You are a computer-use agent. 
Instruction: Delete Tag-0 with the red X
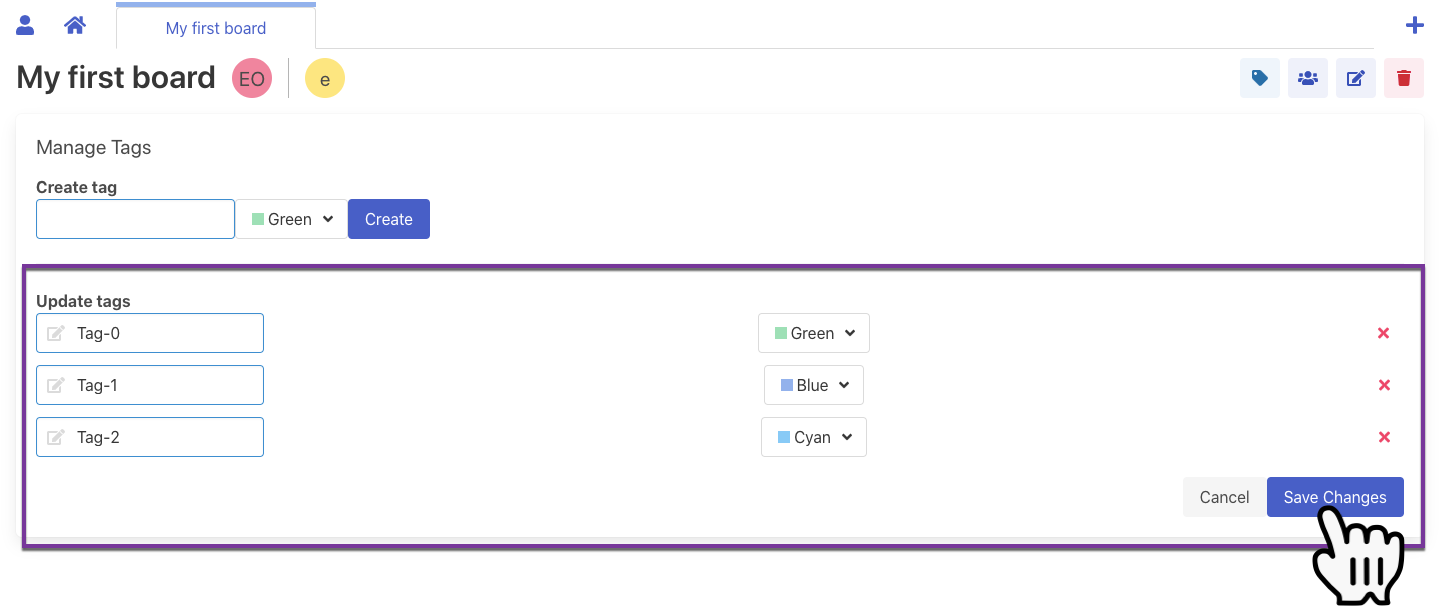pos(1384,333)
